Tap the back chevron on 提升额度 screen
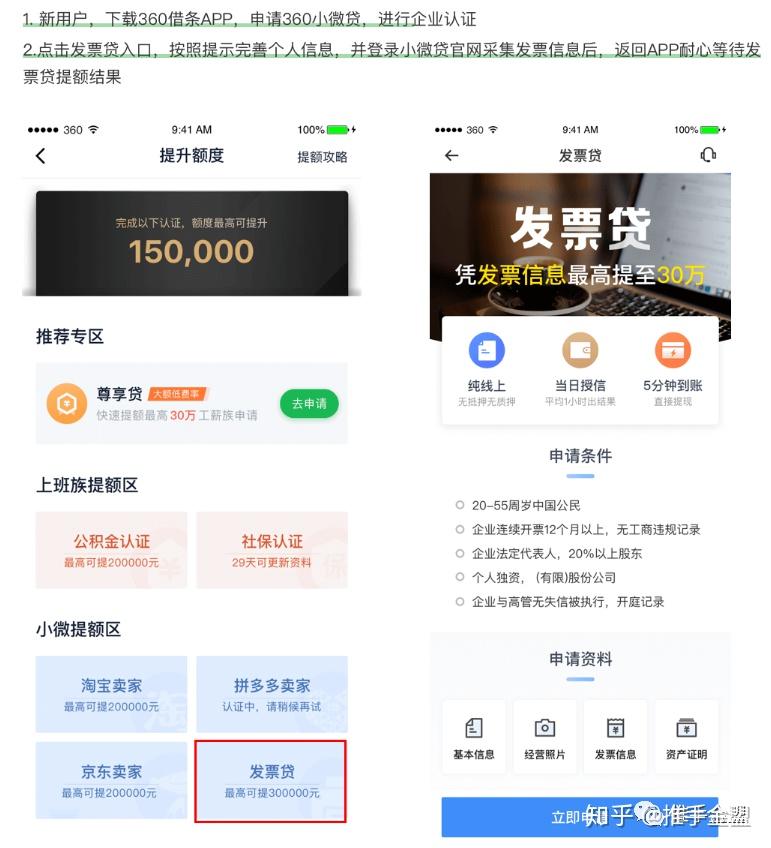Image resolution: width=771 pixels, height=848 pixels. [41, 156]
